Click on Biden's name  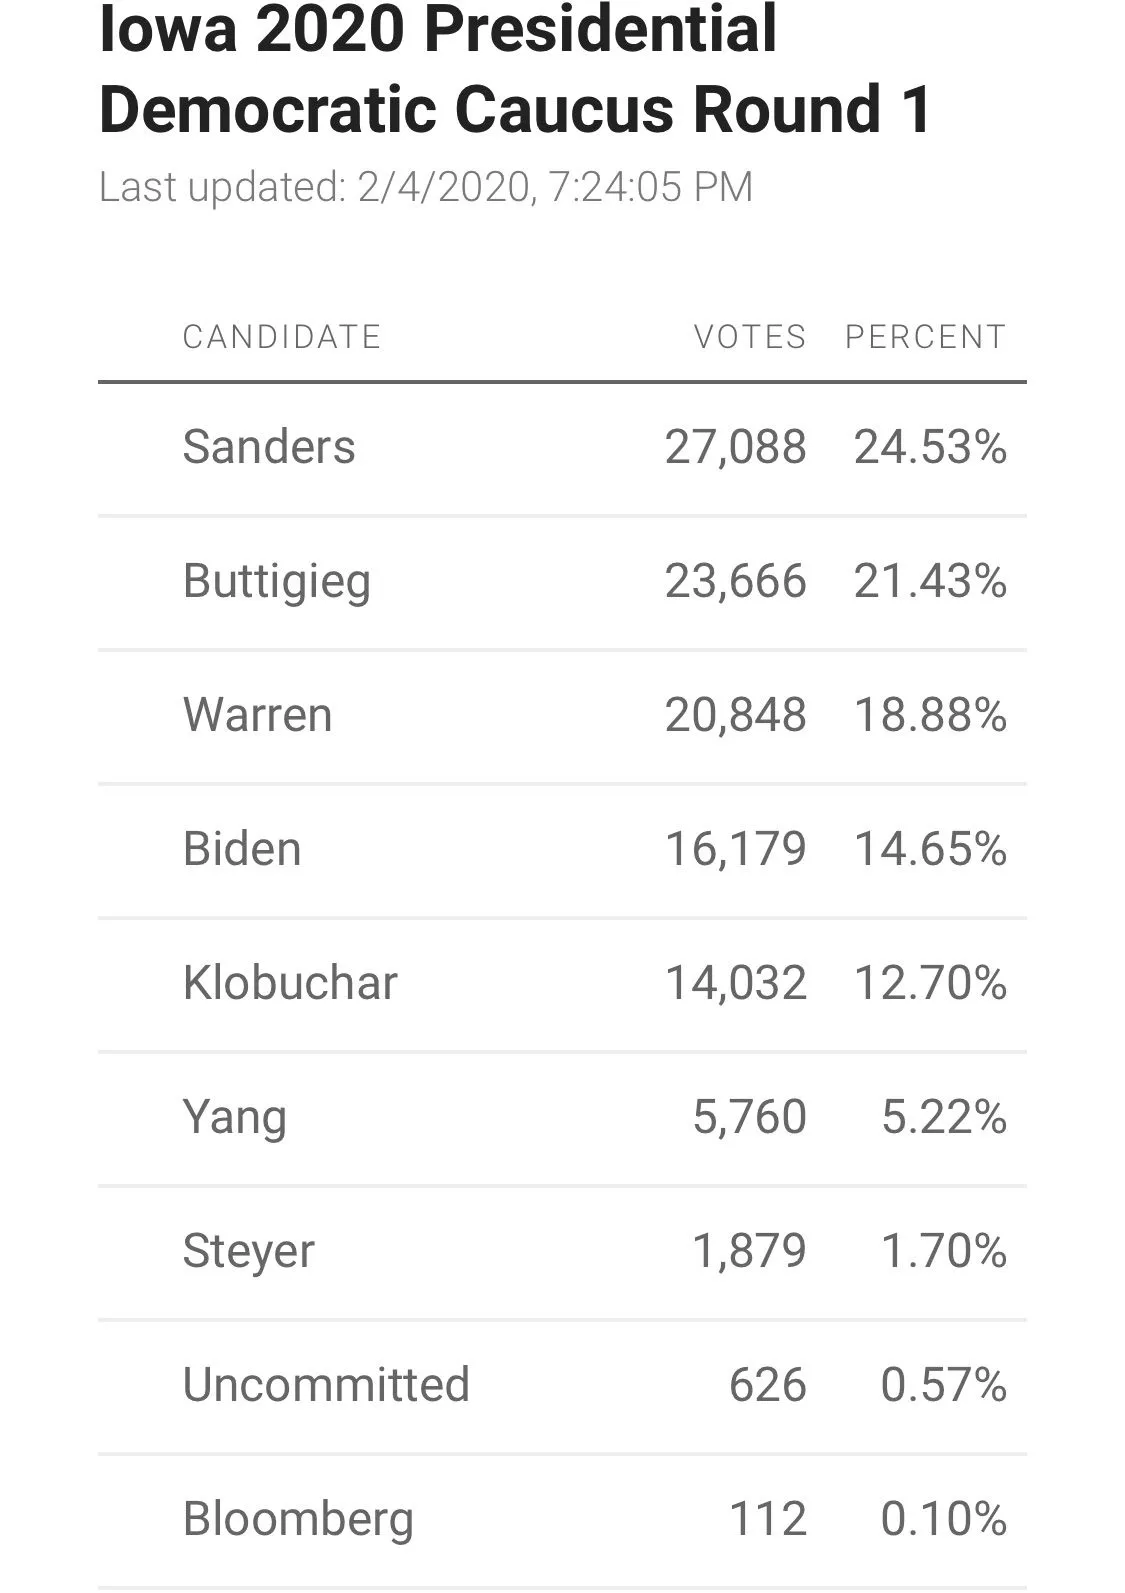coord(242,849)
